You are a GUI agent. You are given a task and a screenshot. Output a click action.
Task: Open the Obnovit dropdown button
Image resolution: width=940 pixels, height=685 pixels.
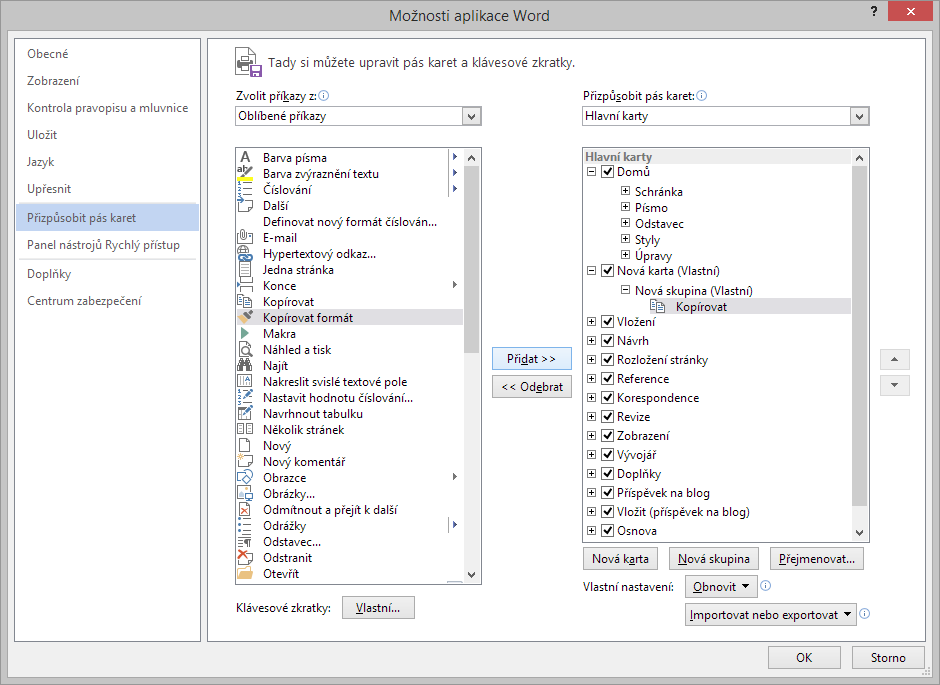coord(721,587)
